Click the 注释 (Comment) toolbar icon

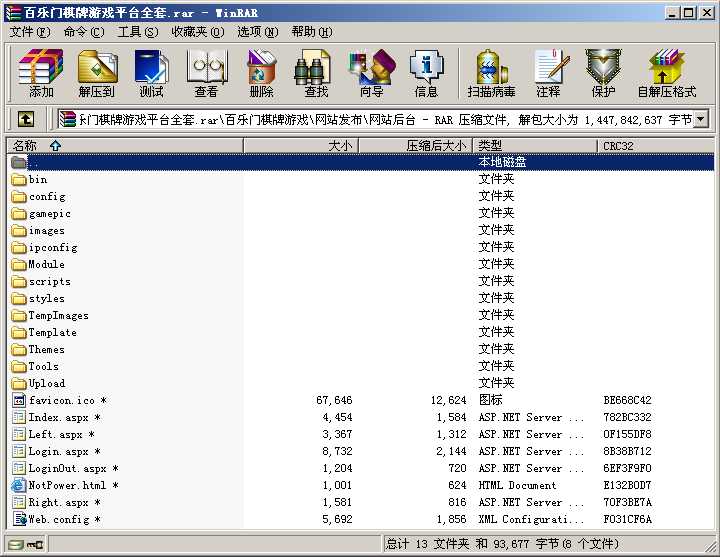point(549,73)
